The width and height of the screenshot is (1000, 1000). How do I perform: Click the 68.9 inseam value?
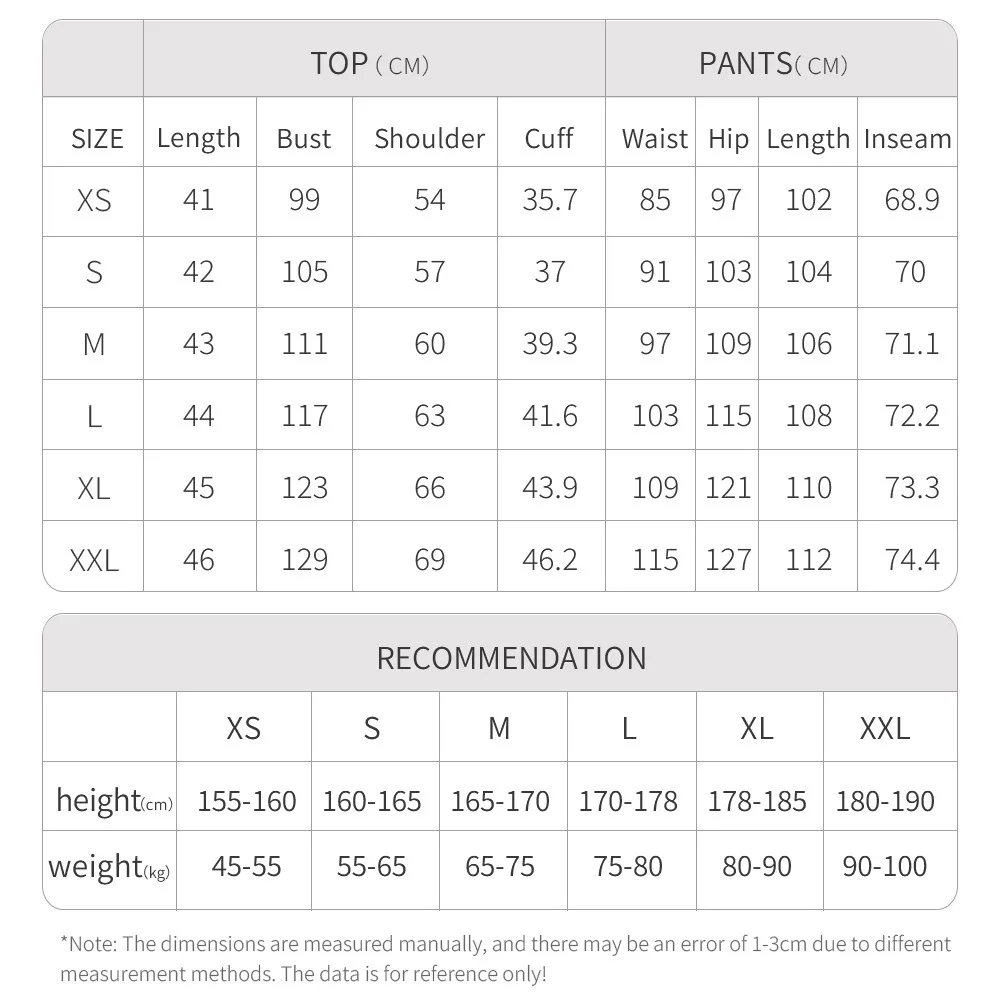(x=911, y=200)
